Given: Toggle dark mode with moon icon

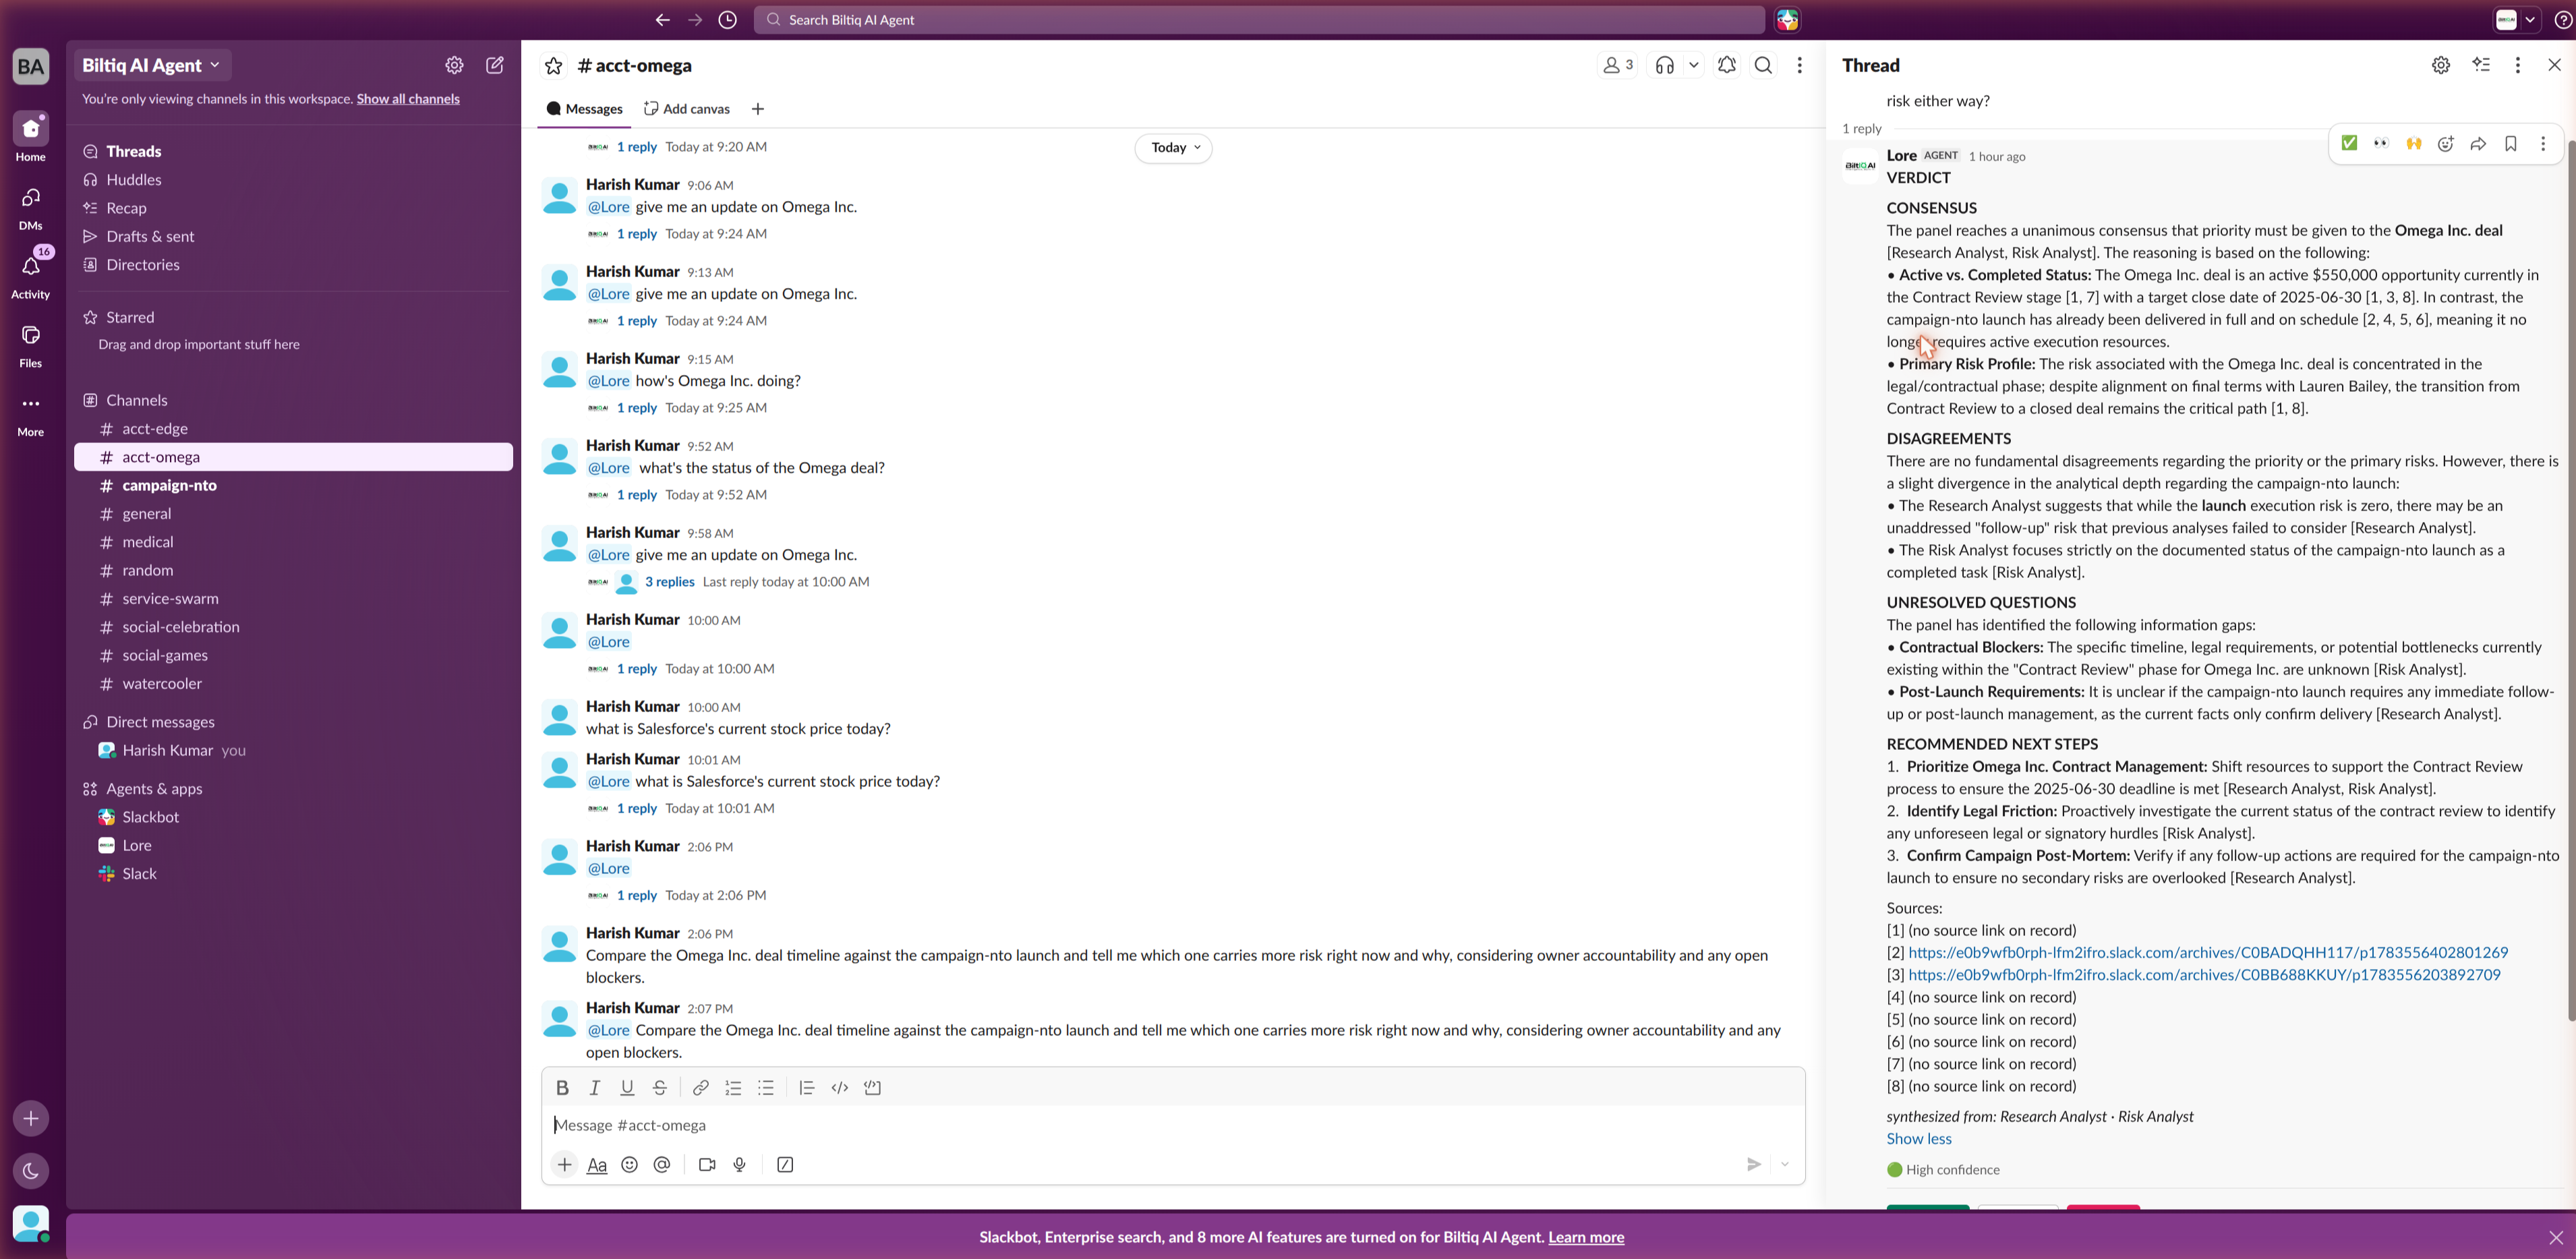Looking at the screenshot, I should [31, 1171].
